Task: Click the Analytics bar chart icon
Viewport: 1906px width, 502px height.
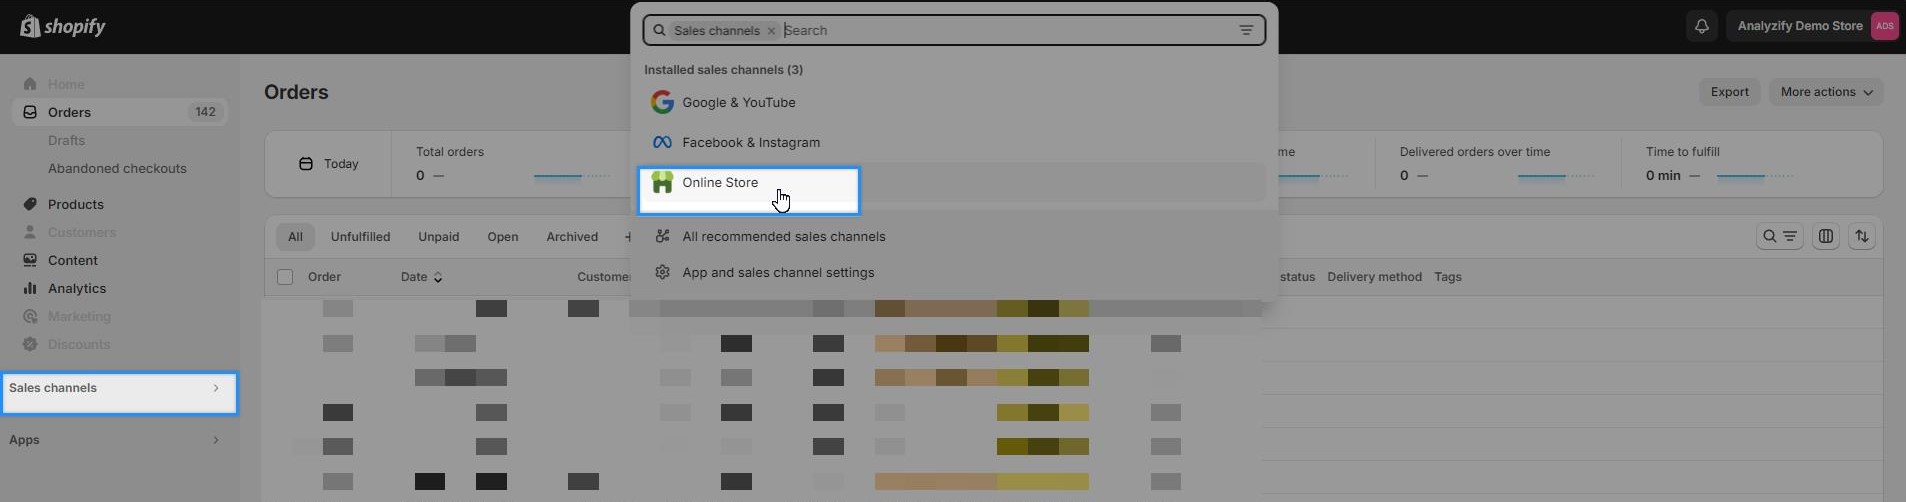Action: pyautogui.click(x=30, y=288)
